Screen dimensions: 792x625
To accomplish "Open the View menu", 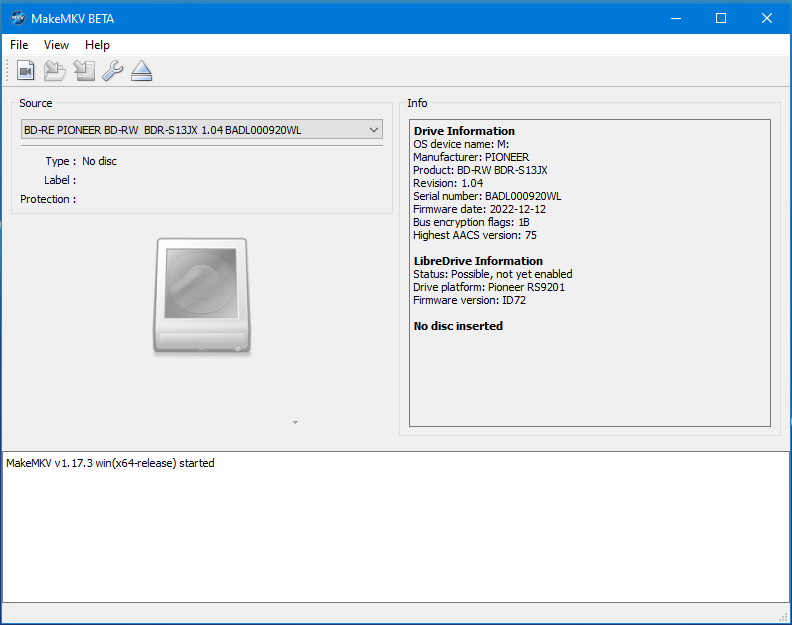I will click(56, 45).
